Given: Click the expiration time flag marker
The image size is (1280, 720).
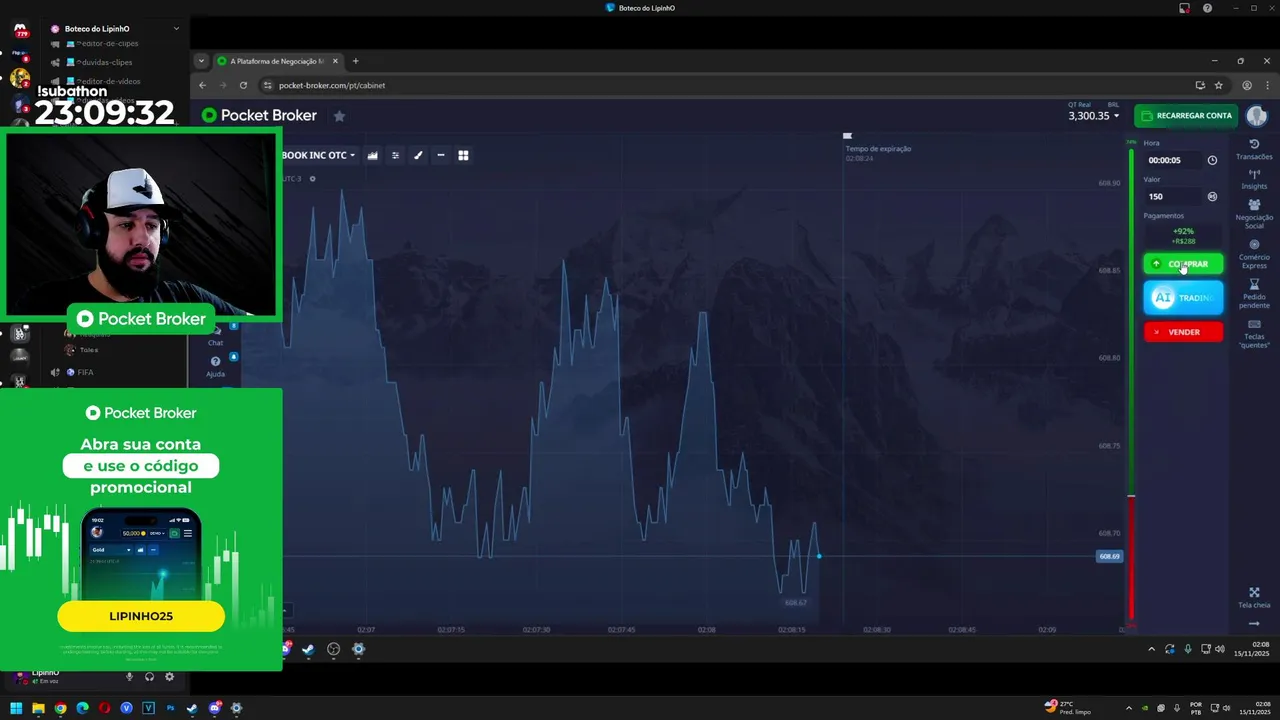Looking at the screenshot, I should (x=847, y=135).
